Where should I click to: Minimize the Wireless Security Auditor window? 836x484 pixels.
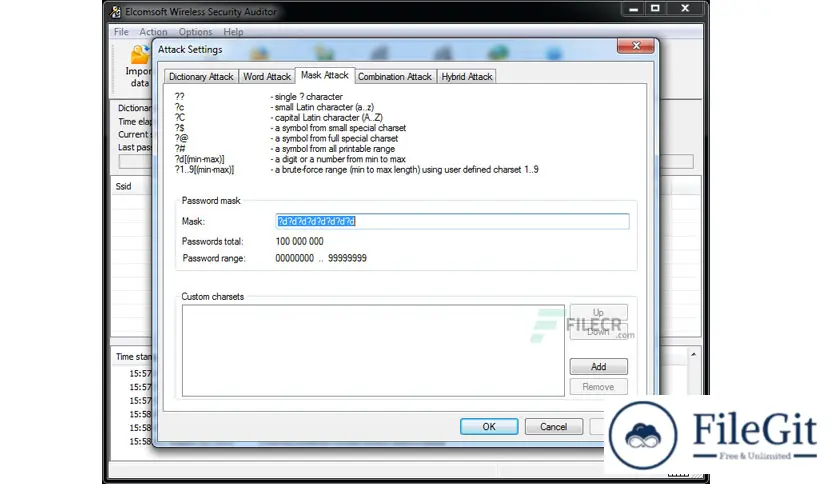(x=633, y=9)
